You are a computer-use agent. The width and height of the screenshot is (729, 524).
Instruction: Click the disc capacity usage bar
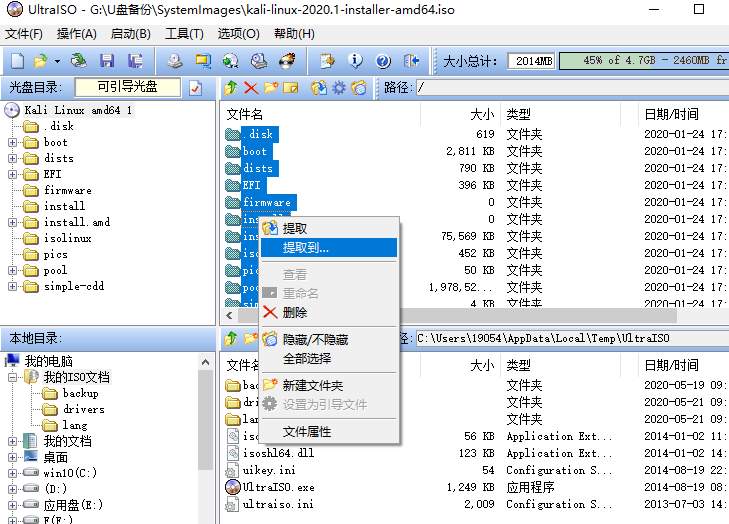(644, 61)
